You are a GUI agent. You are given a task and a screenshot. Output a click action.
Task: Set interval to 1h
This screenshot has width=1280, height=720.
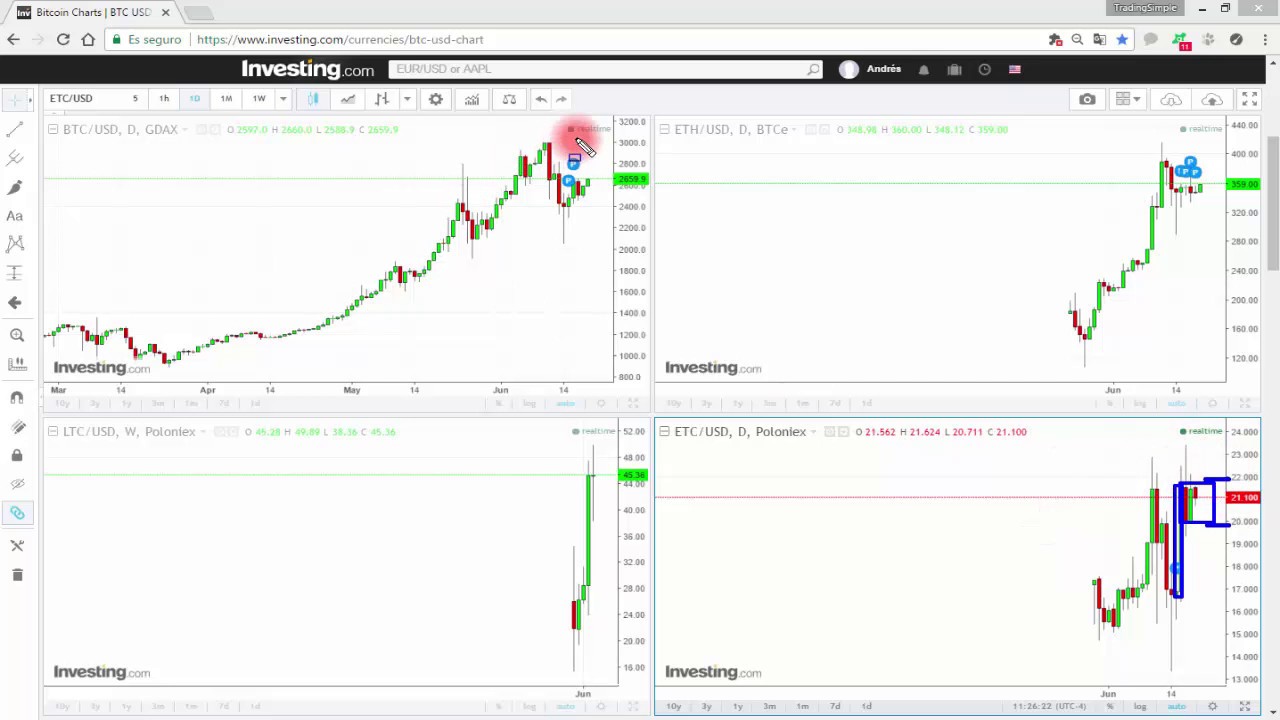point(164,99)
